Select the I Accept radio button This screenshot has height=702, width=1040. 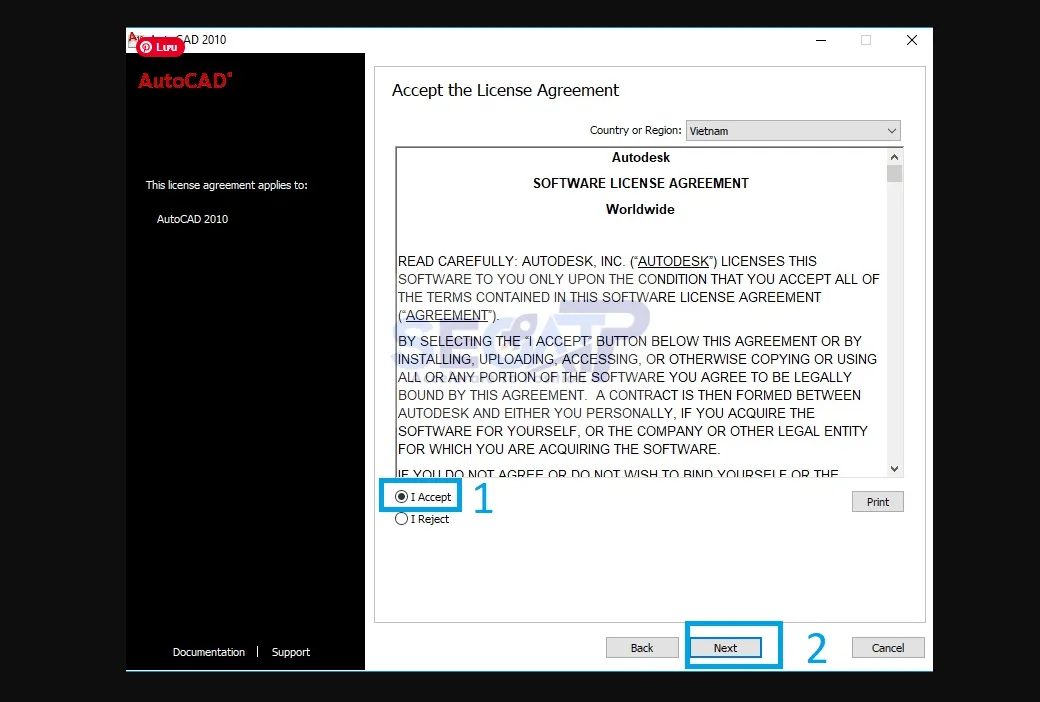pos(402,496)
